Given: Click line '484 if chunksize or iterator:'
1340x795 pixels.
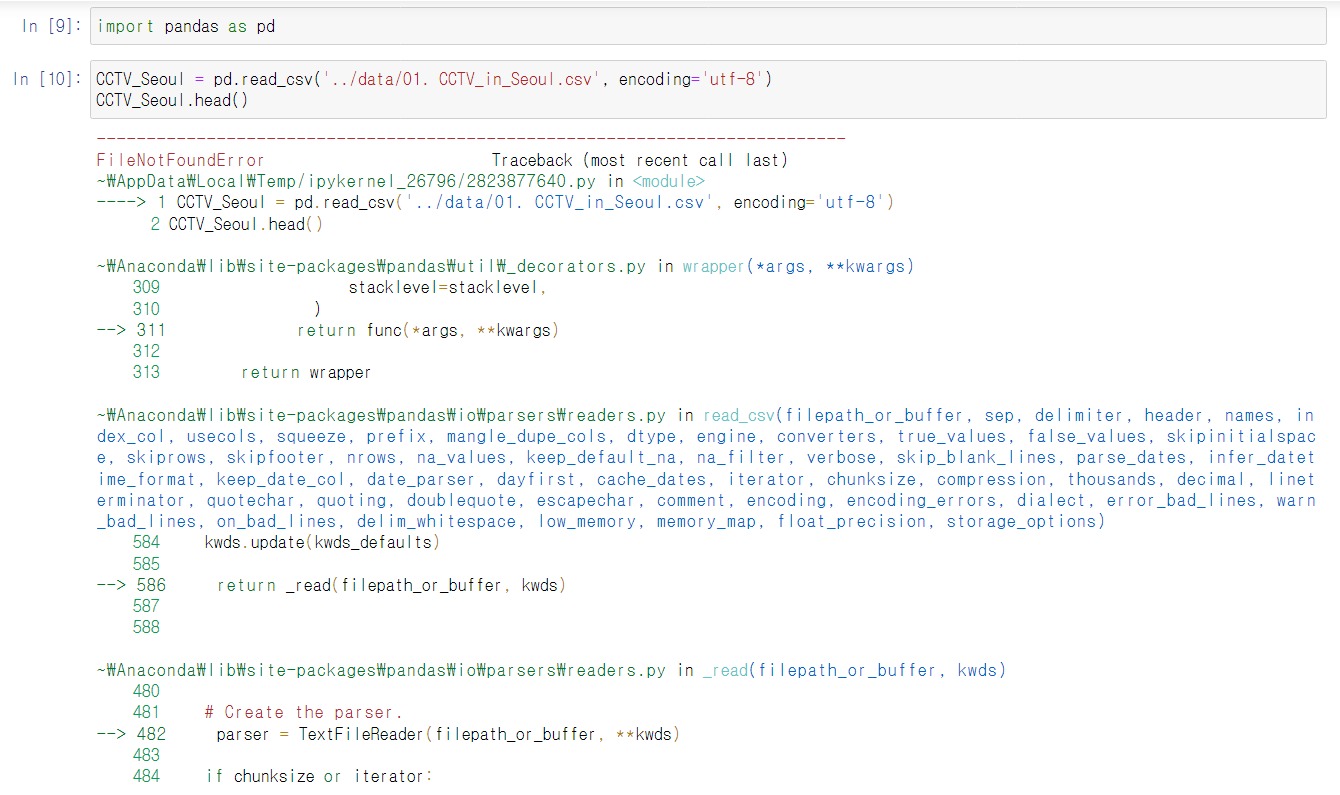Looking at the screenshot, I should pos(283,777).
